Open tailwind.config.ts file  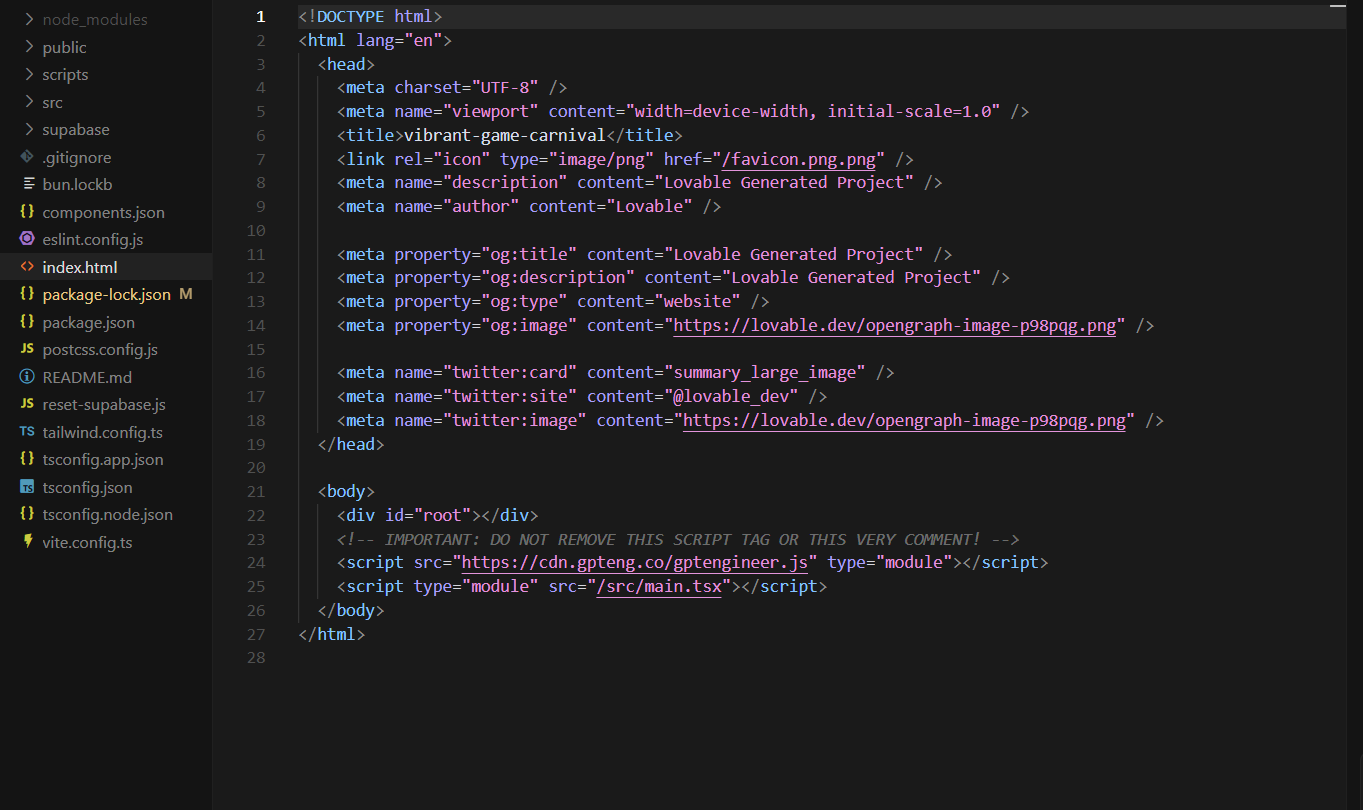(x=103, y=432)
